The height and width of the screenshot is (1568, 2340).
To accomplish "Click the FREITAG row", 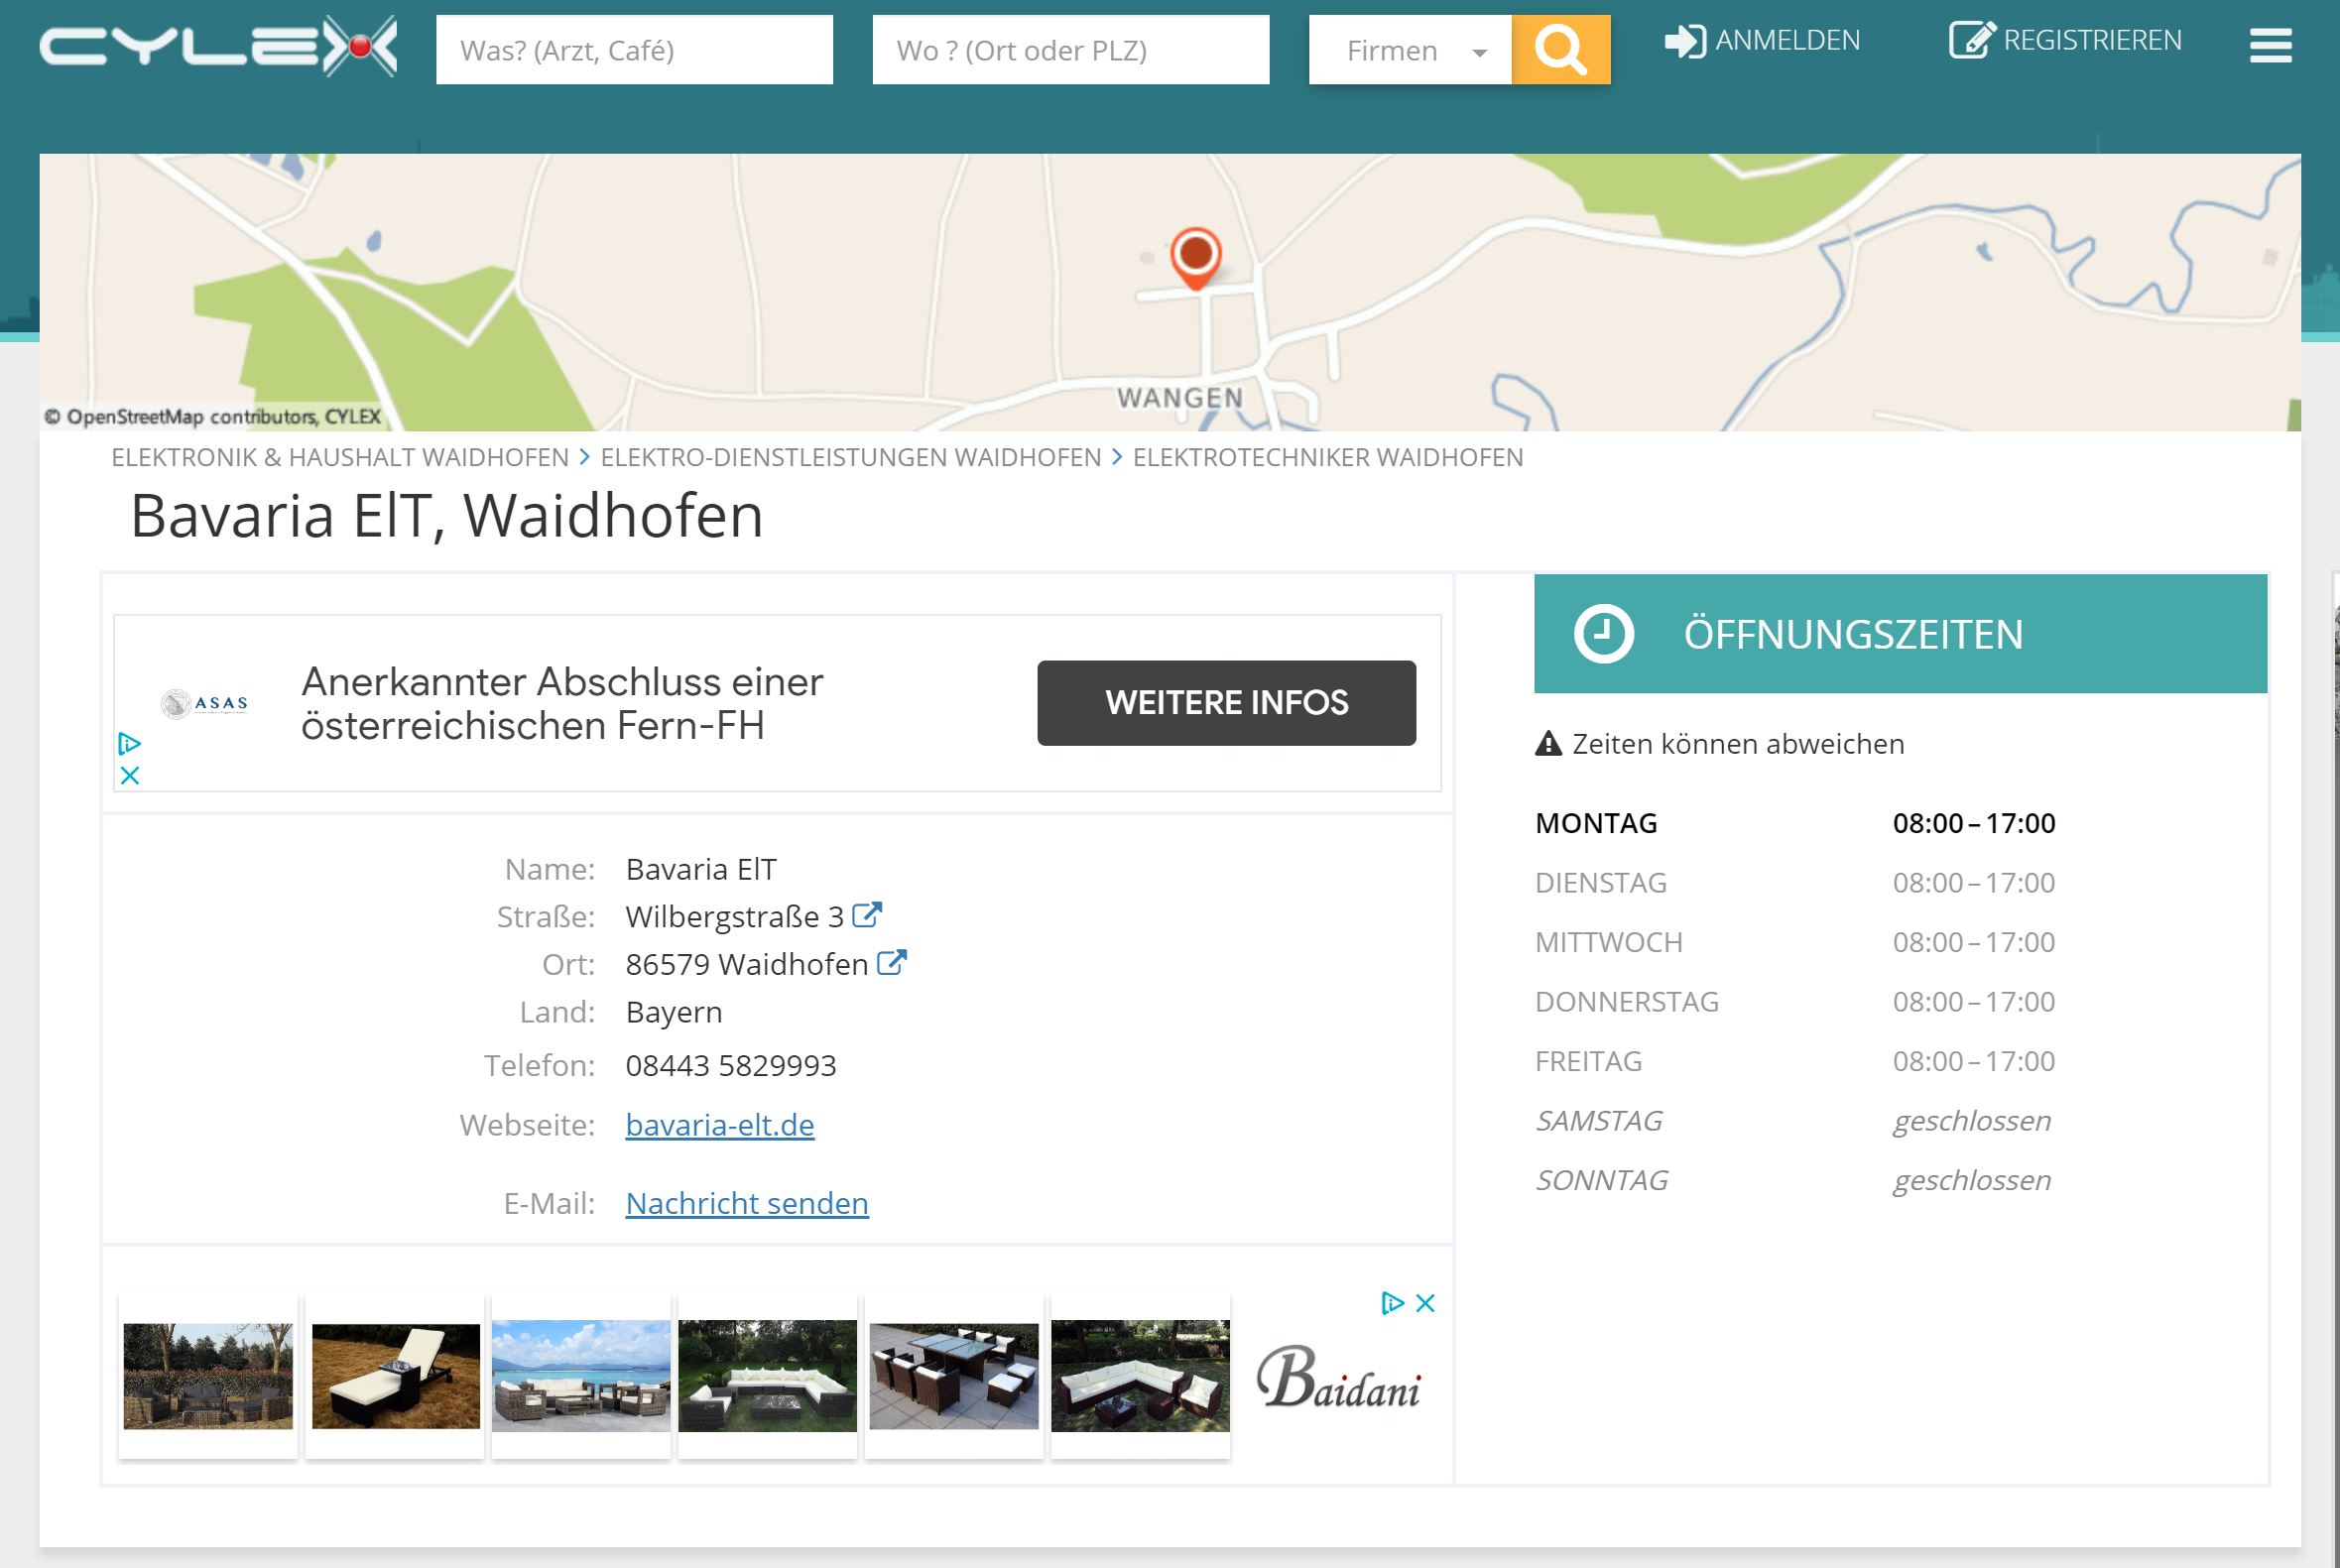I will 1795,1061.
